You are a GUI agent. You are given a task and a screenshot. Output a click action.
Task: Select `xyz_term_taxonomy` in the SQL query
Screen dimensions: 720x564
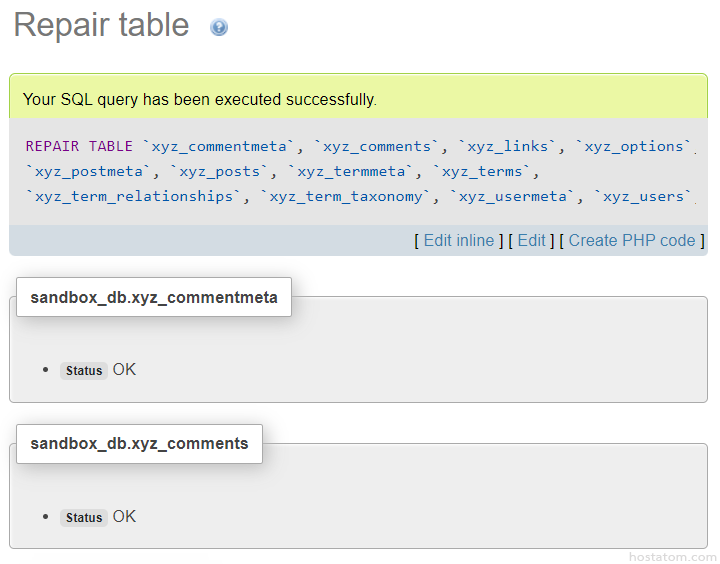tap(346, 196)
